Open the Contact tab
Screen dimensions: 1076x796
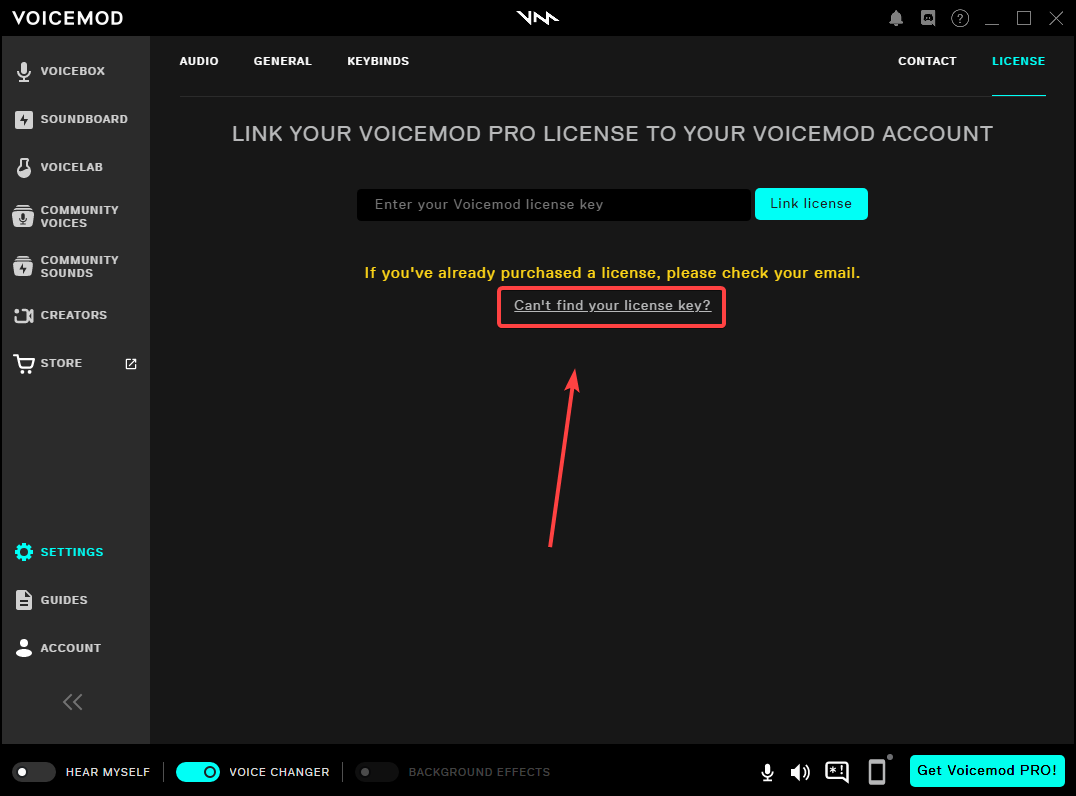coord(927,61)
